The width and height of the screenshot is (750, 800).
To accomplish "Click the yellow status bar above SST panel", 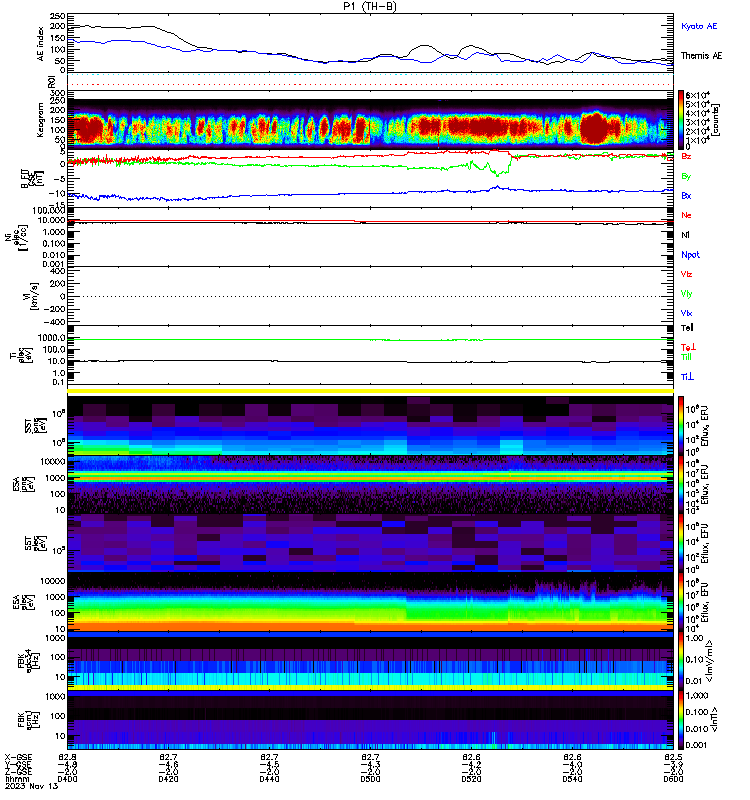I will click(370, 391).
